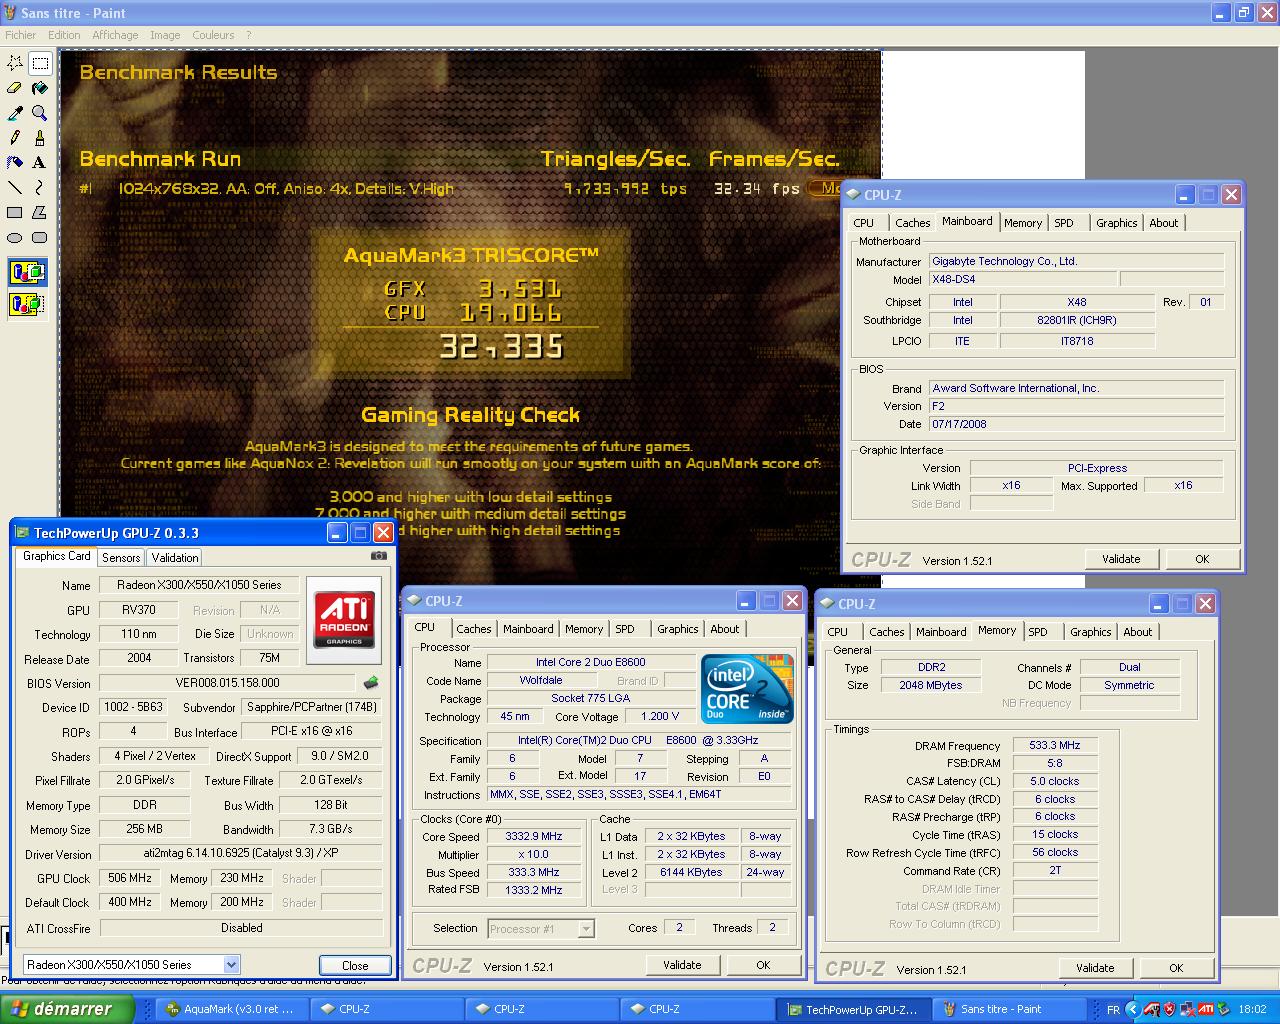
Task: Click the FR language indicator in tray
Action: [1113, 1010]
